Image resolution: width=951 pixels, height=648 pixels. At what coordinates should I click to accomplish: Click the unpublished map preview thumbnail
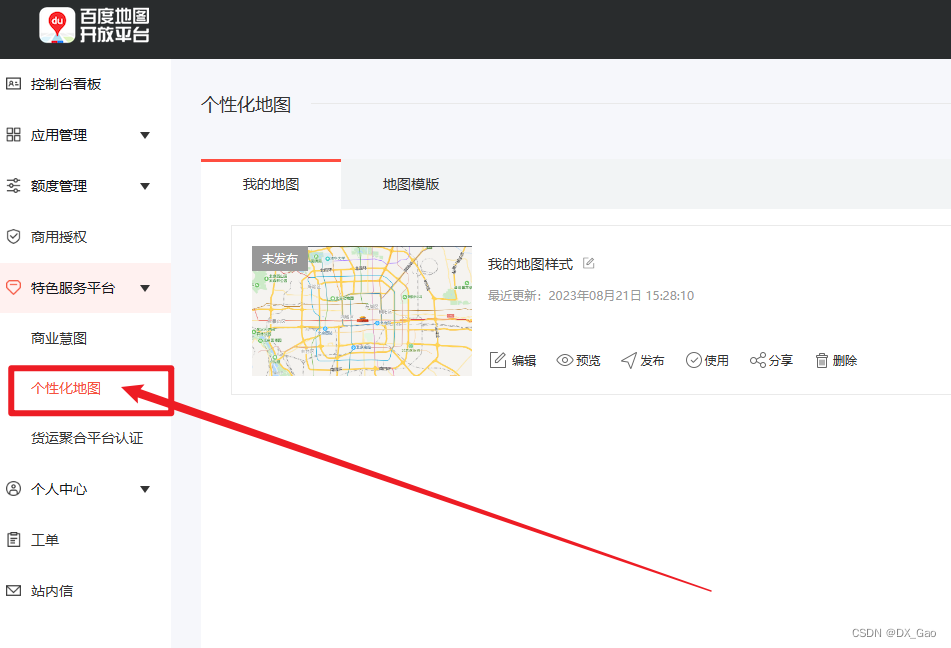[361, 311]
